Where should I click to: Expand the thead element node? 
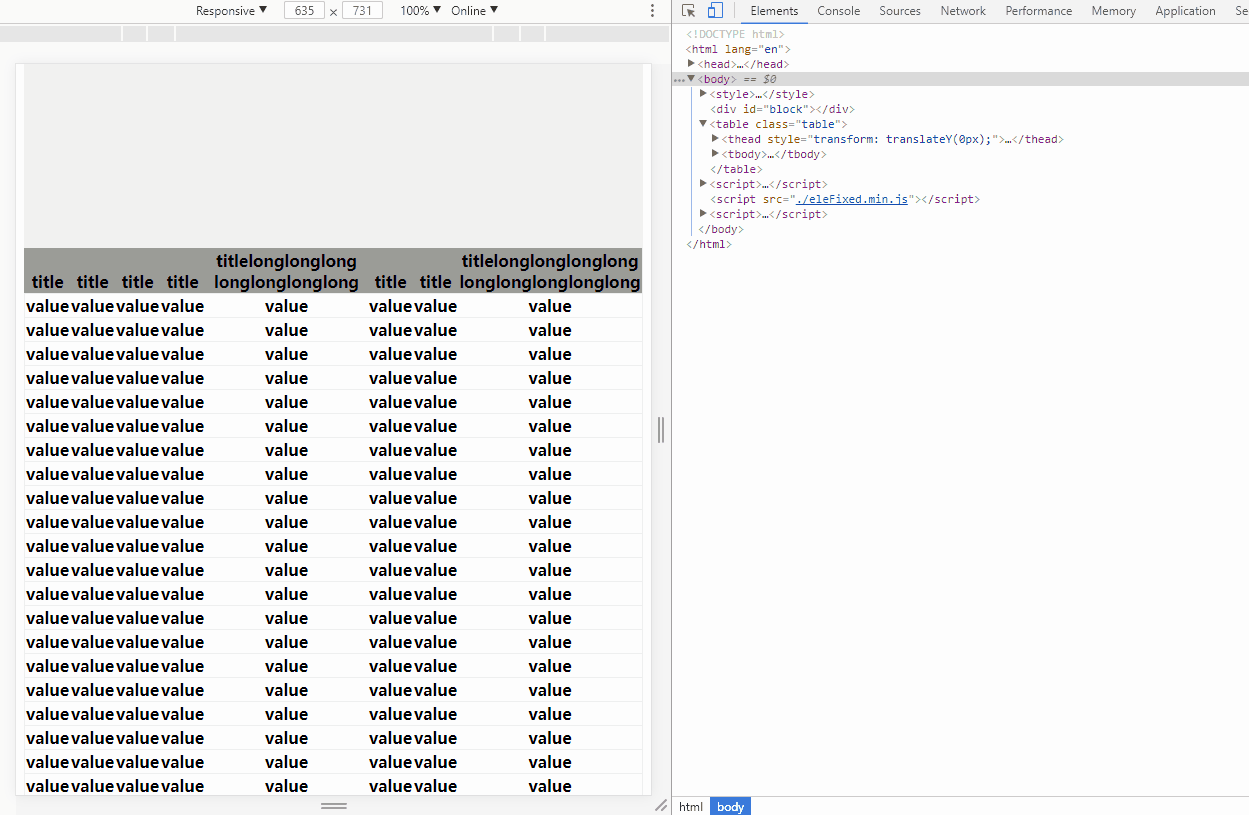(715, 139)
